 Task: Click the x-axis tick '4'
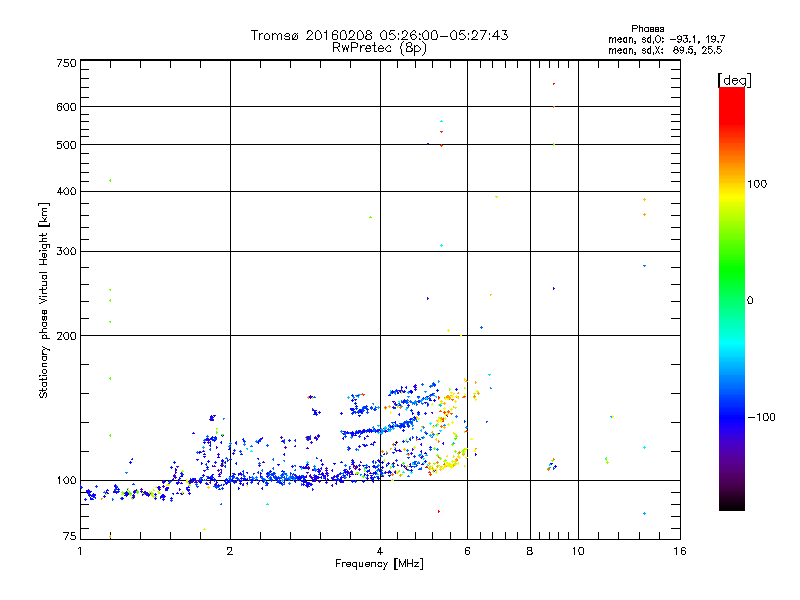[x=380, y=551]
